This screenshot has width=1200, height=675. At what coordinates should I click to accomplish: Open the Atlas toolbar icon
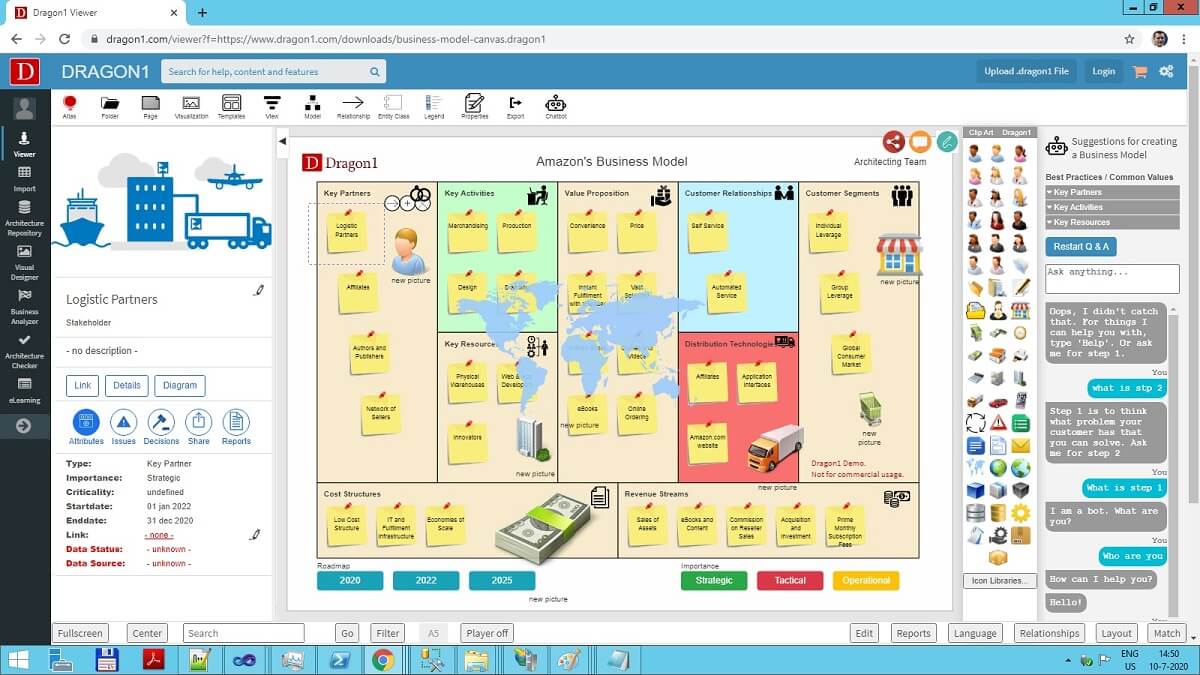[x=69, y=106]
